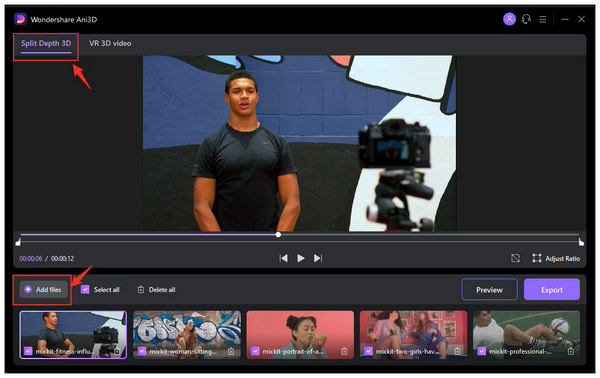Click the 00:00:12 total duration text
600x378 pixels.
coord(62,259)
